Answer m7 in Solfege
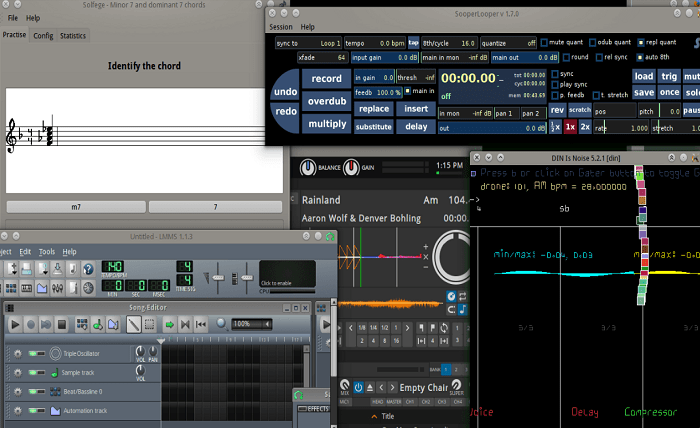The image size is (700, 428). pyautogui.click(x=76, y=207)
